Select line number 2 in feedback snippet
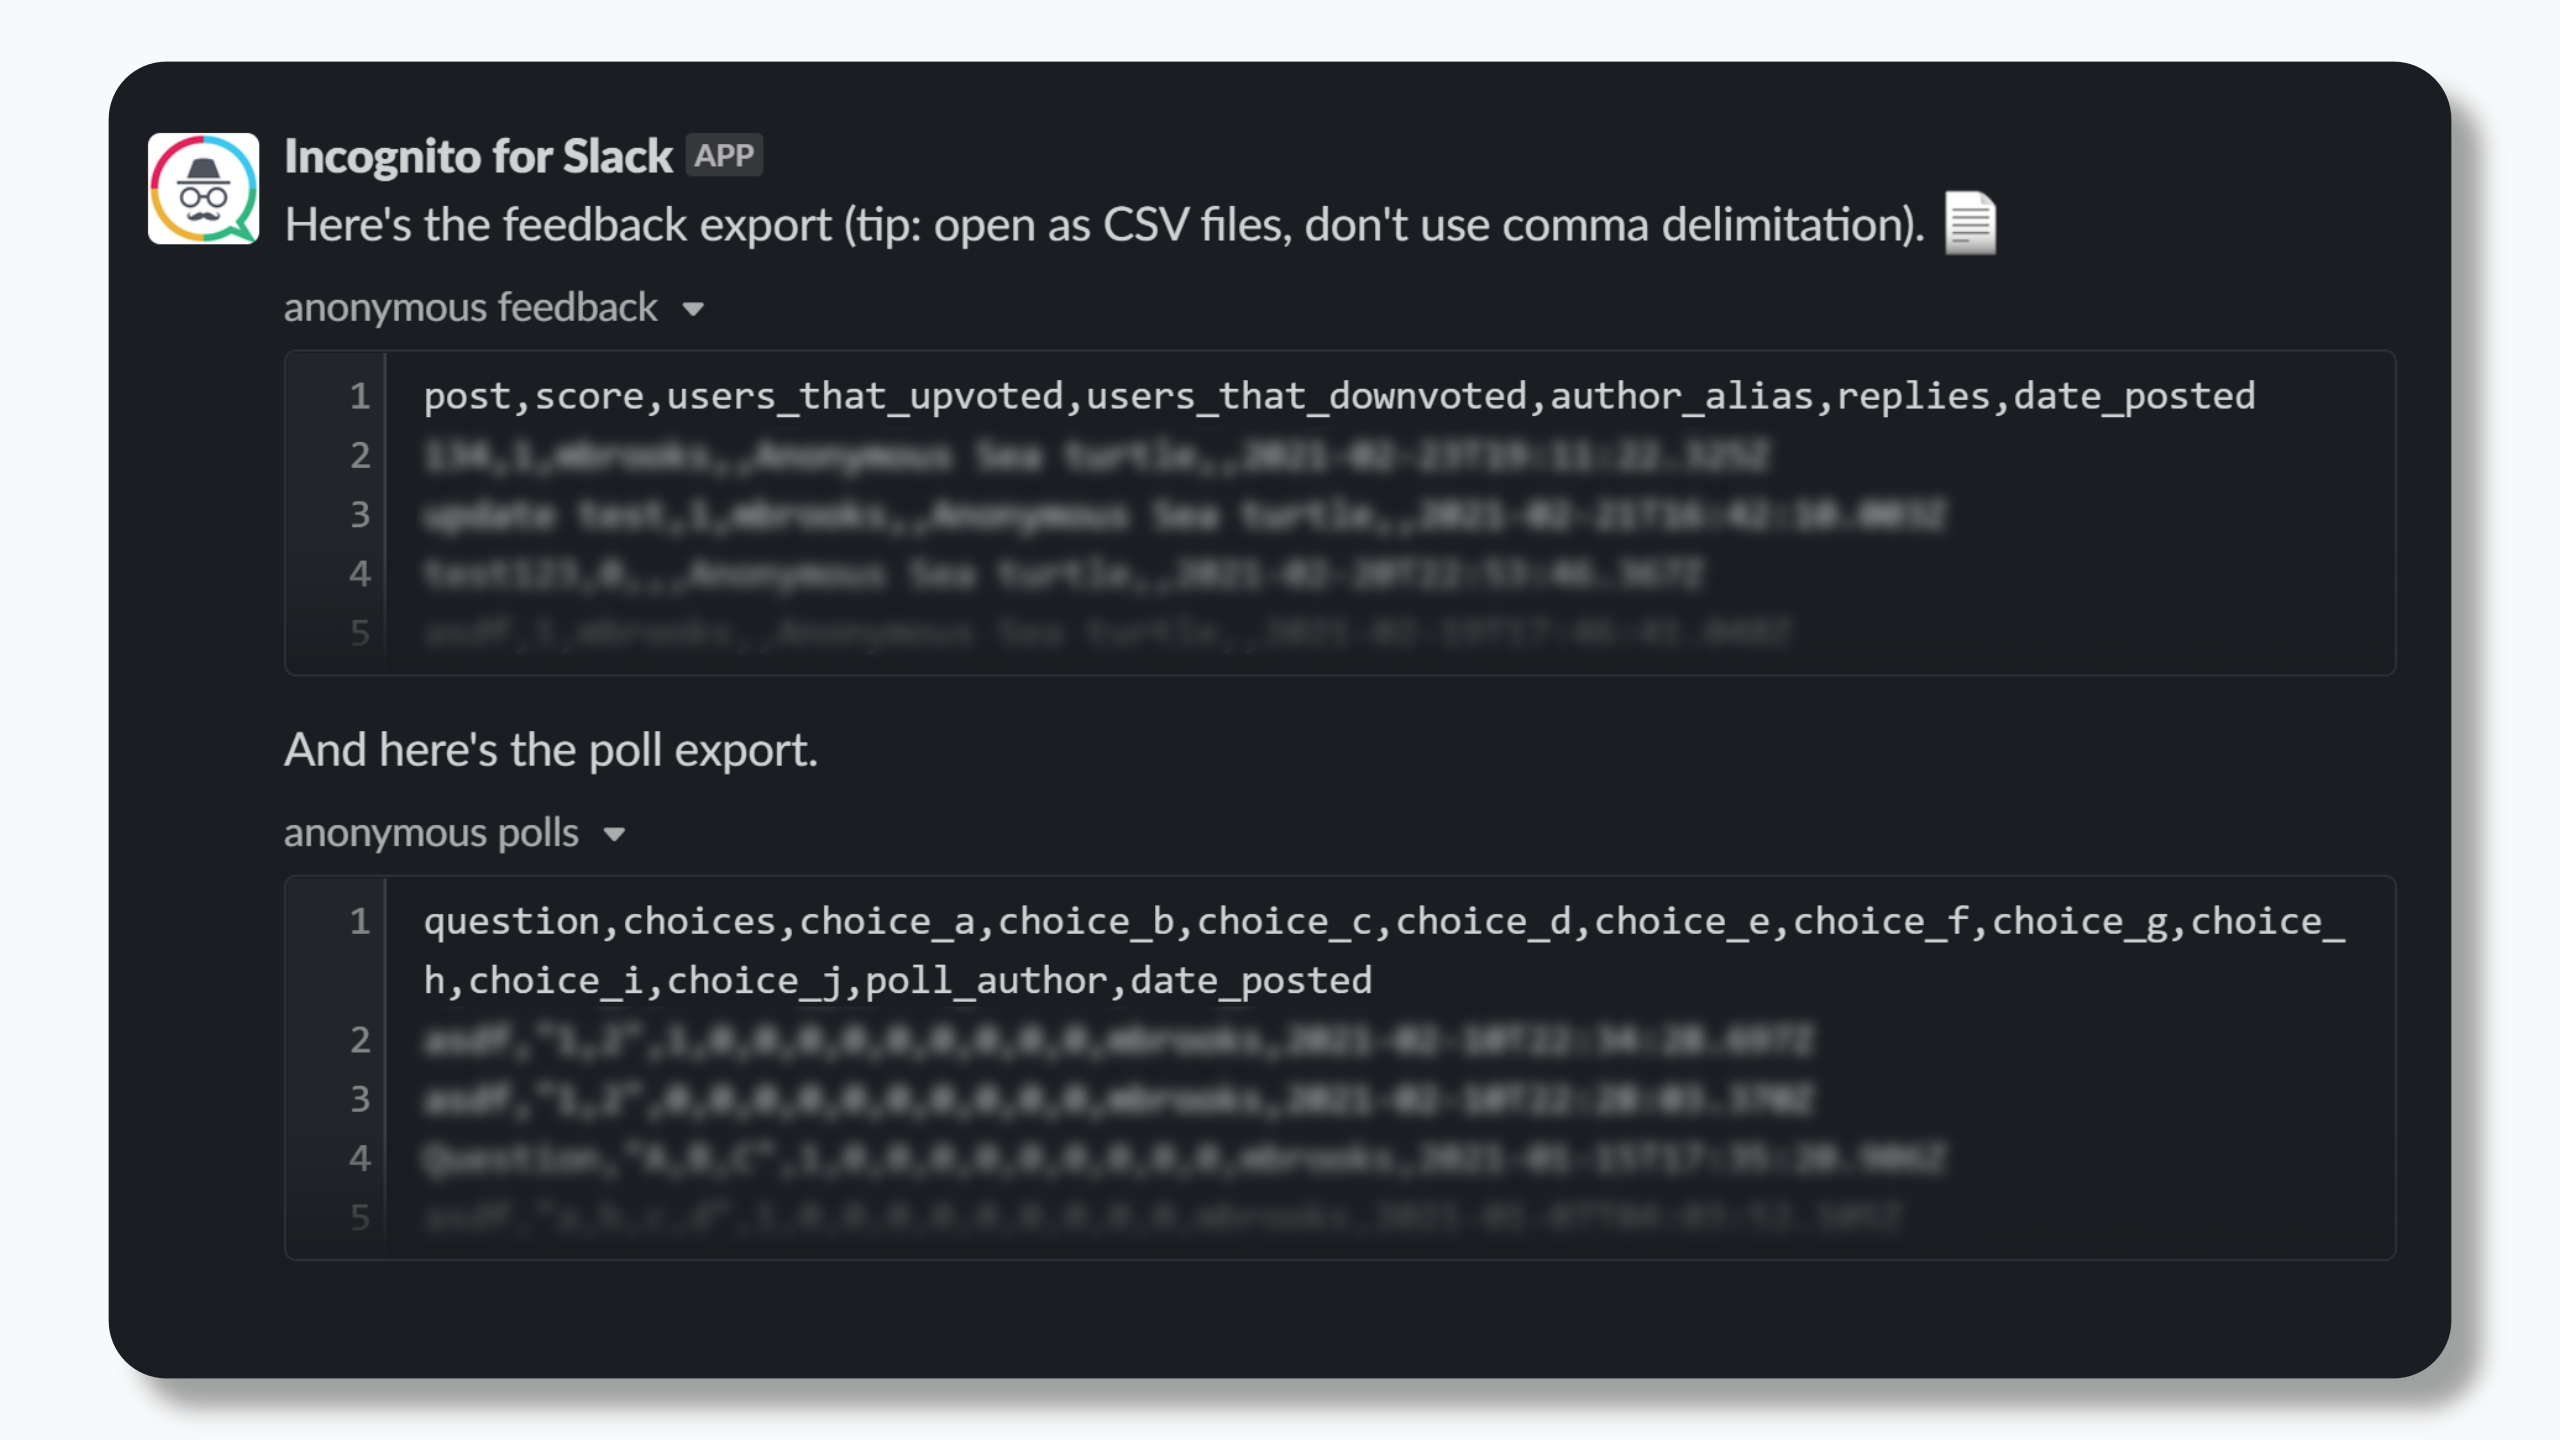The image size is (2560, 1440). (360, 455)
